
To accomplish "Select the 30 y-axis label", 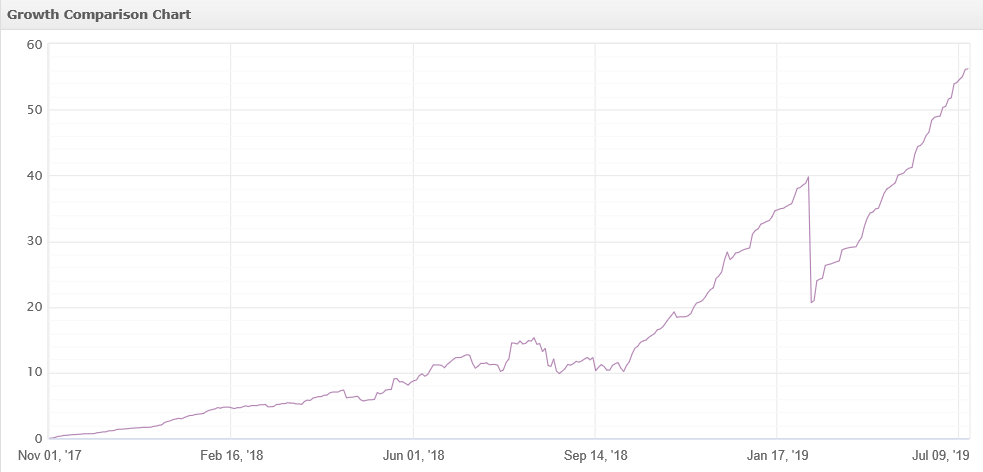I will pos(34,241).
